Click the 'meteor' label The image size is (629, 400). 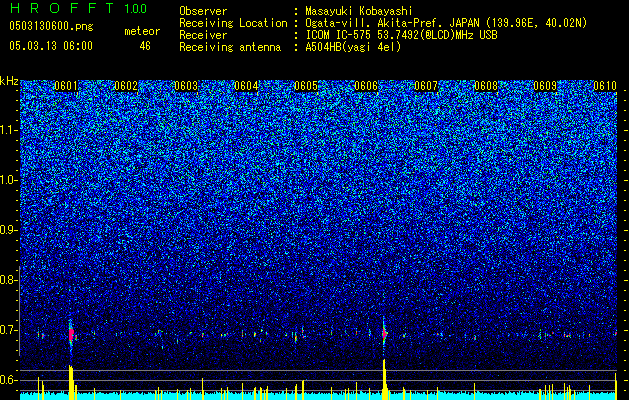(x=142, y=31)
